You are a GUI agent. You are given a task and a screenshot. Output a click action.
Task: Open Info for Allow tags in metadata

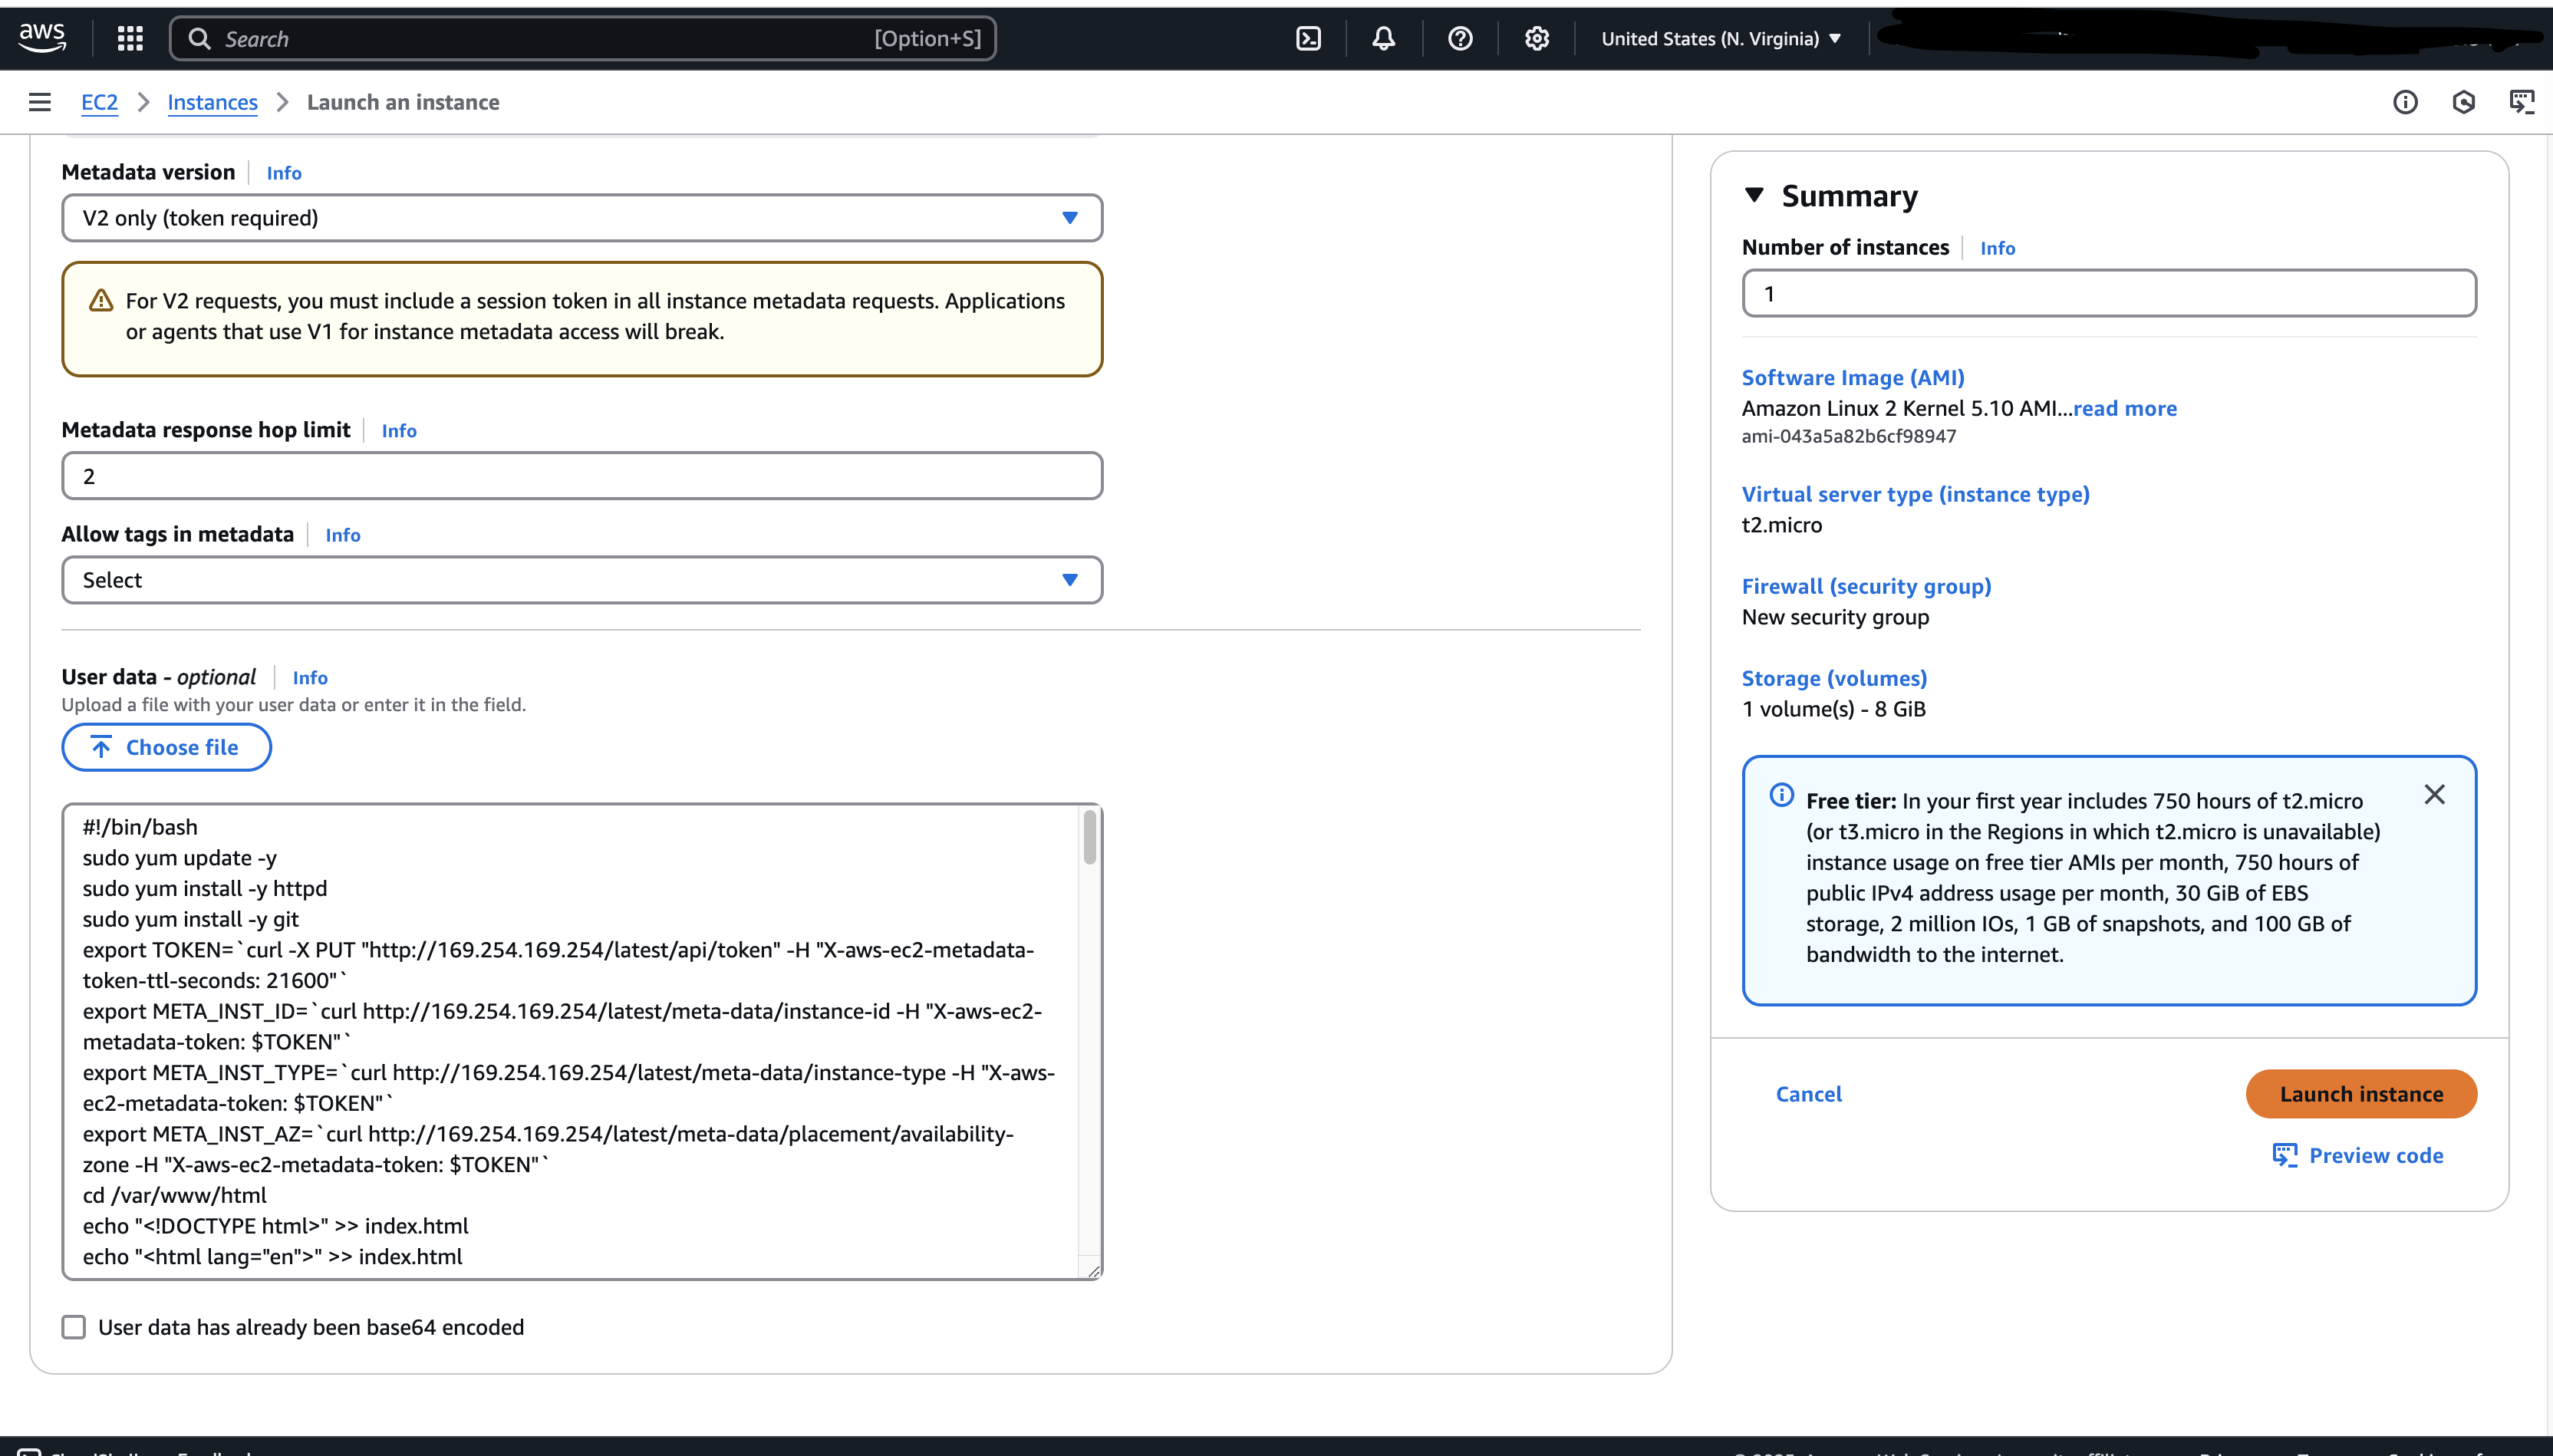point(343,535)
